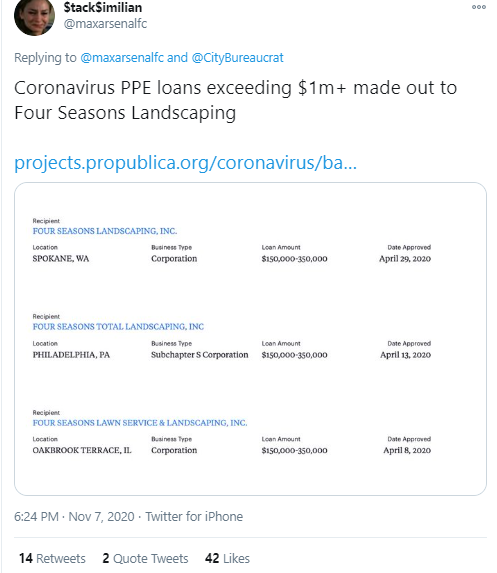Click the tweet text about PPE loans
Image resolution: width=497 pixels, height=573 pixels.
[236, 100]
